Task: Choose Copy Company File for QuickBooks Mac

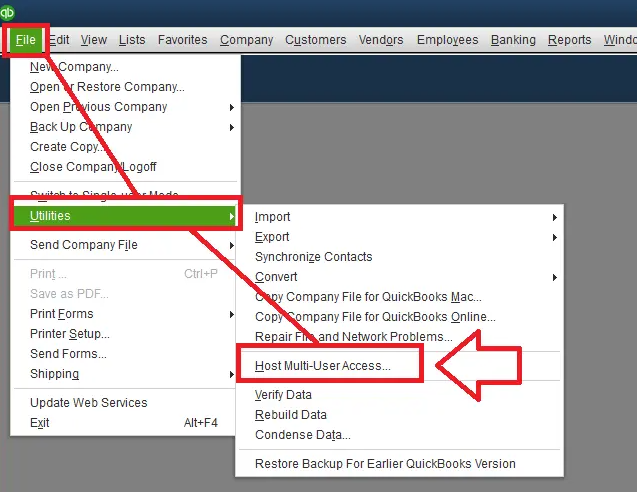Action: pyautogui.click(x=400, y=297)
